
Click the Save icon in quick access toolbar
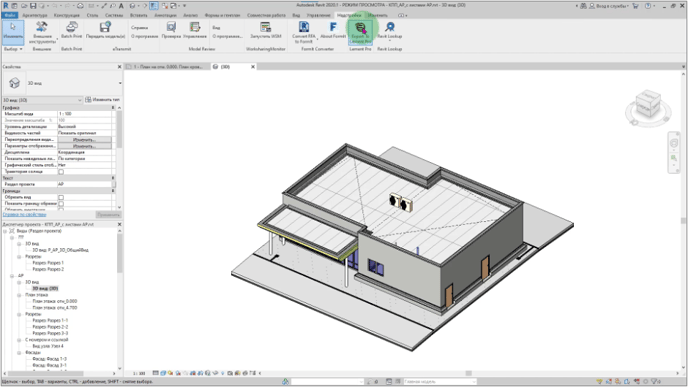33,6
